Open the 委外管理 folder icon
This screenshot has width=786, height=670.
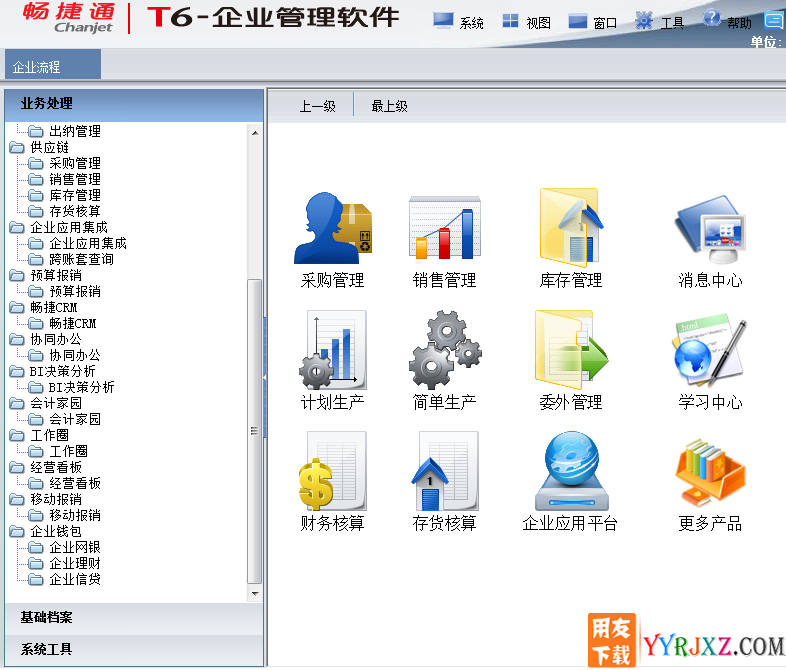coord(571,350)
